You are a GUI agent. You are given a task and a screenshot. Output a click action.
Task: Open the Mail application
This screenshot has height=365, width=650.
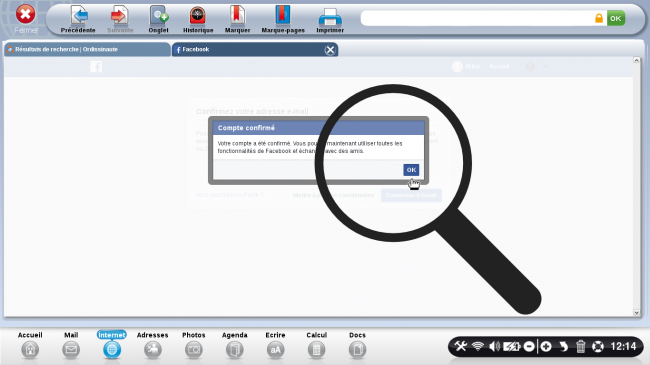(71, 345)
